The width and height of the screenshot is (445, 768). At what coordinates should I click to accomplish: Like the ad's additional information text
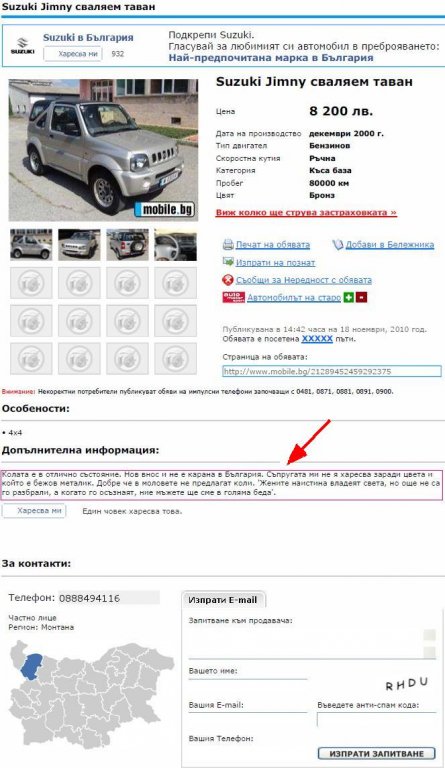point(34,511)
